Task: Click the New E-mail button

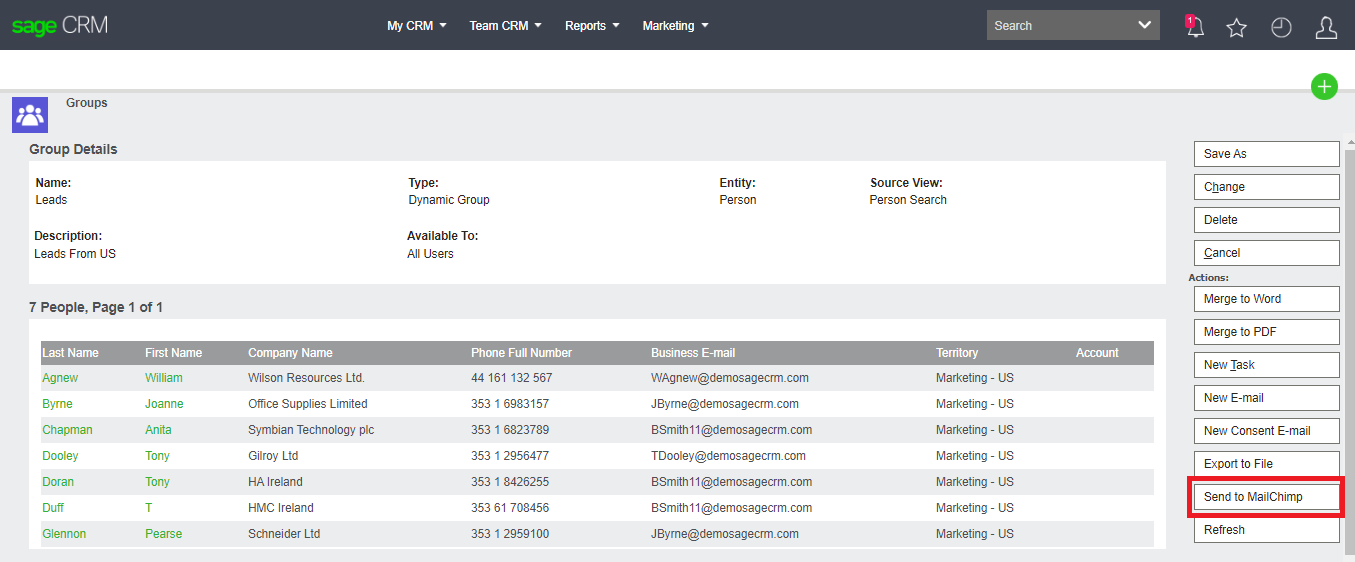Action: tap(1266, 398)
